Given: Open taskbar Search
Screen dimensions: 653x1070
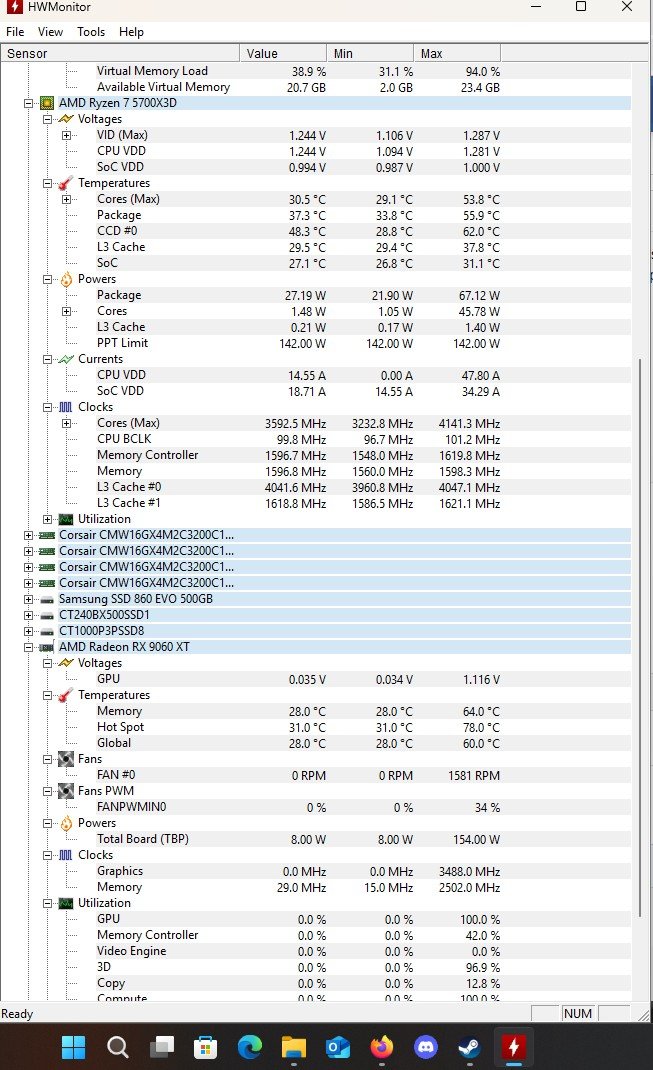Looking at the screenshot, I should 117,1047.
